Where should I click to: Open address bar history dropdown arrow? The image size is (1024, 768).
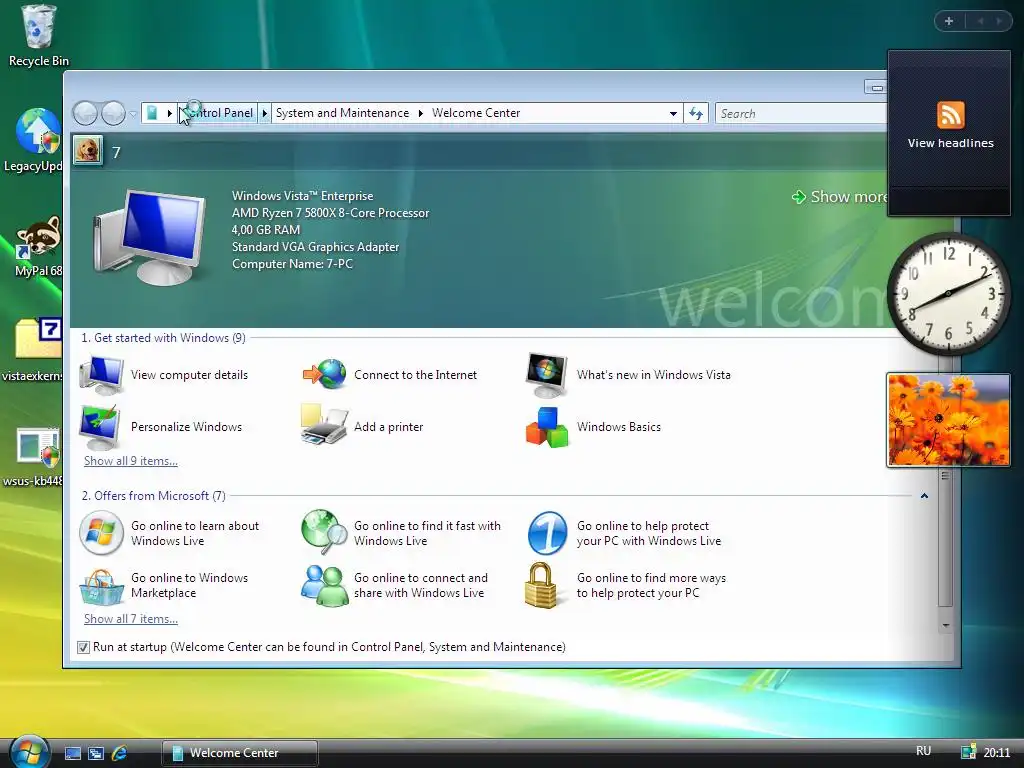coord(673,114)
